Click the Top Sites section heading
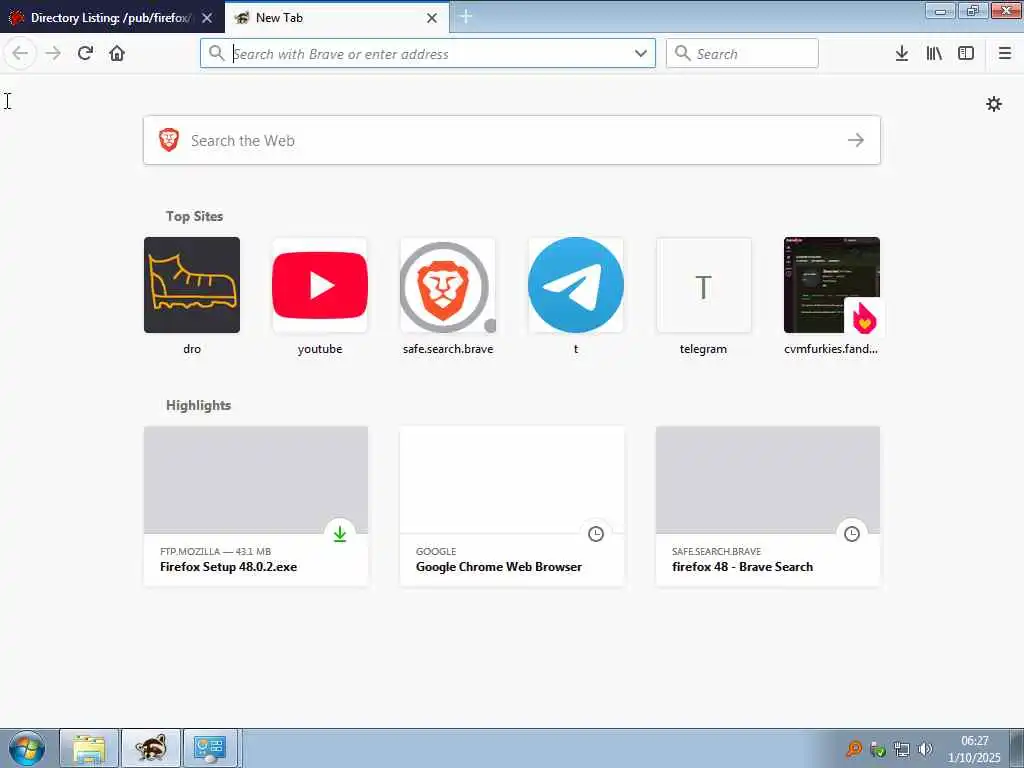 tap(194, 216)
